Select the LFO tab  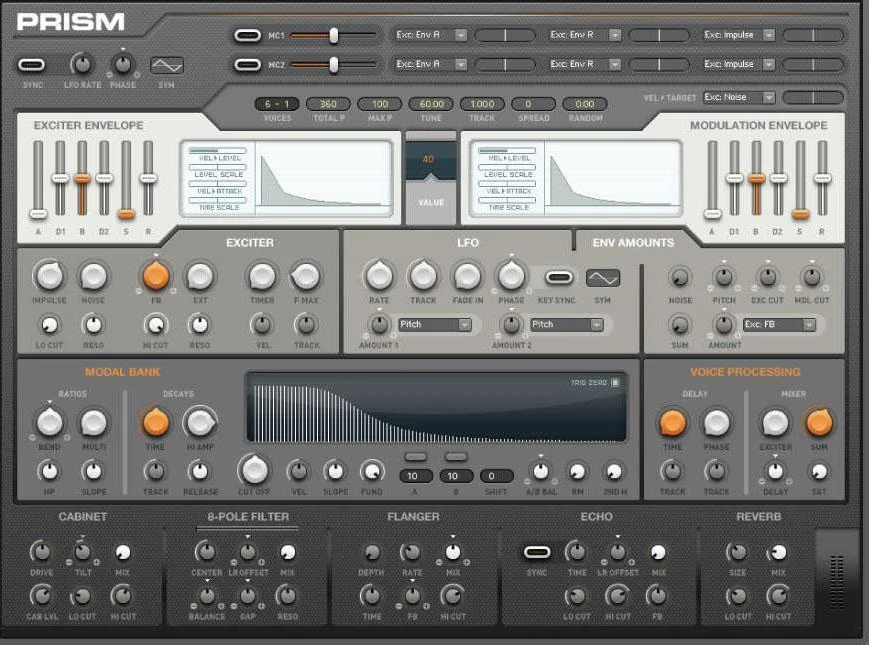[468, 243]
